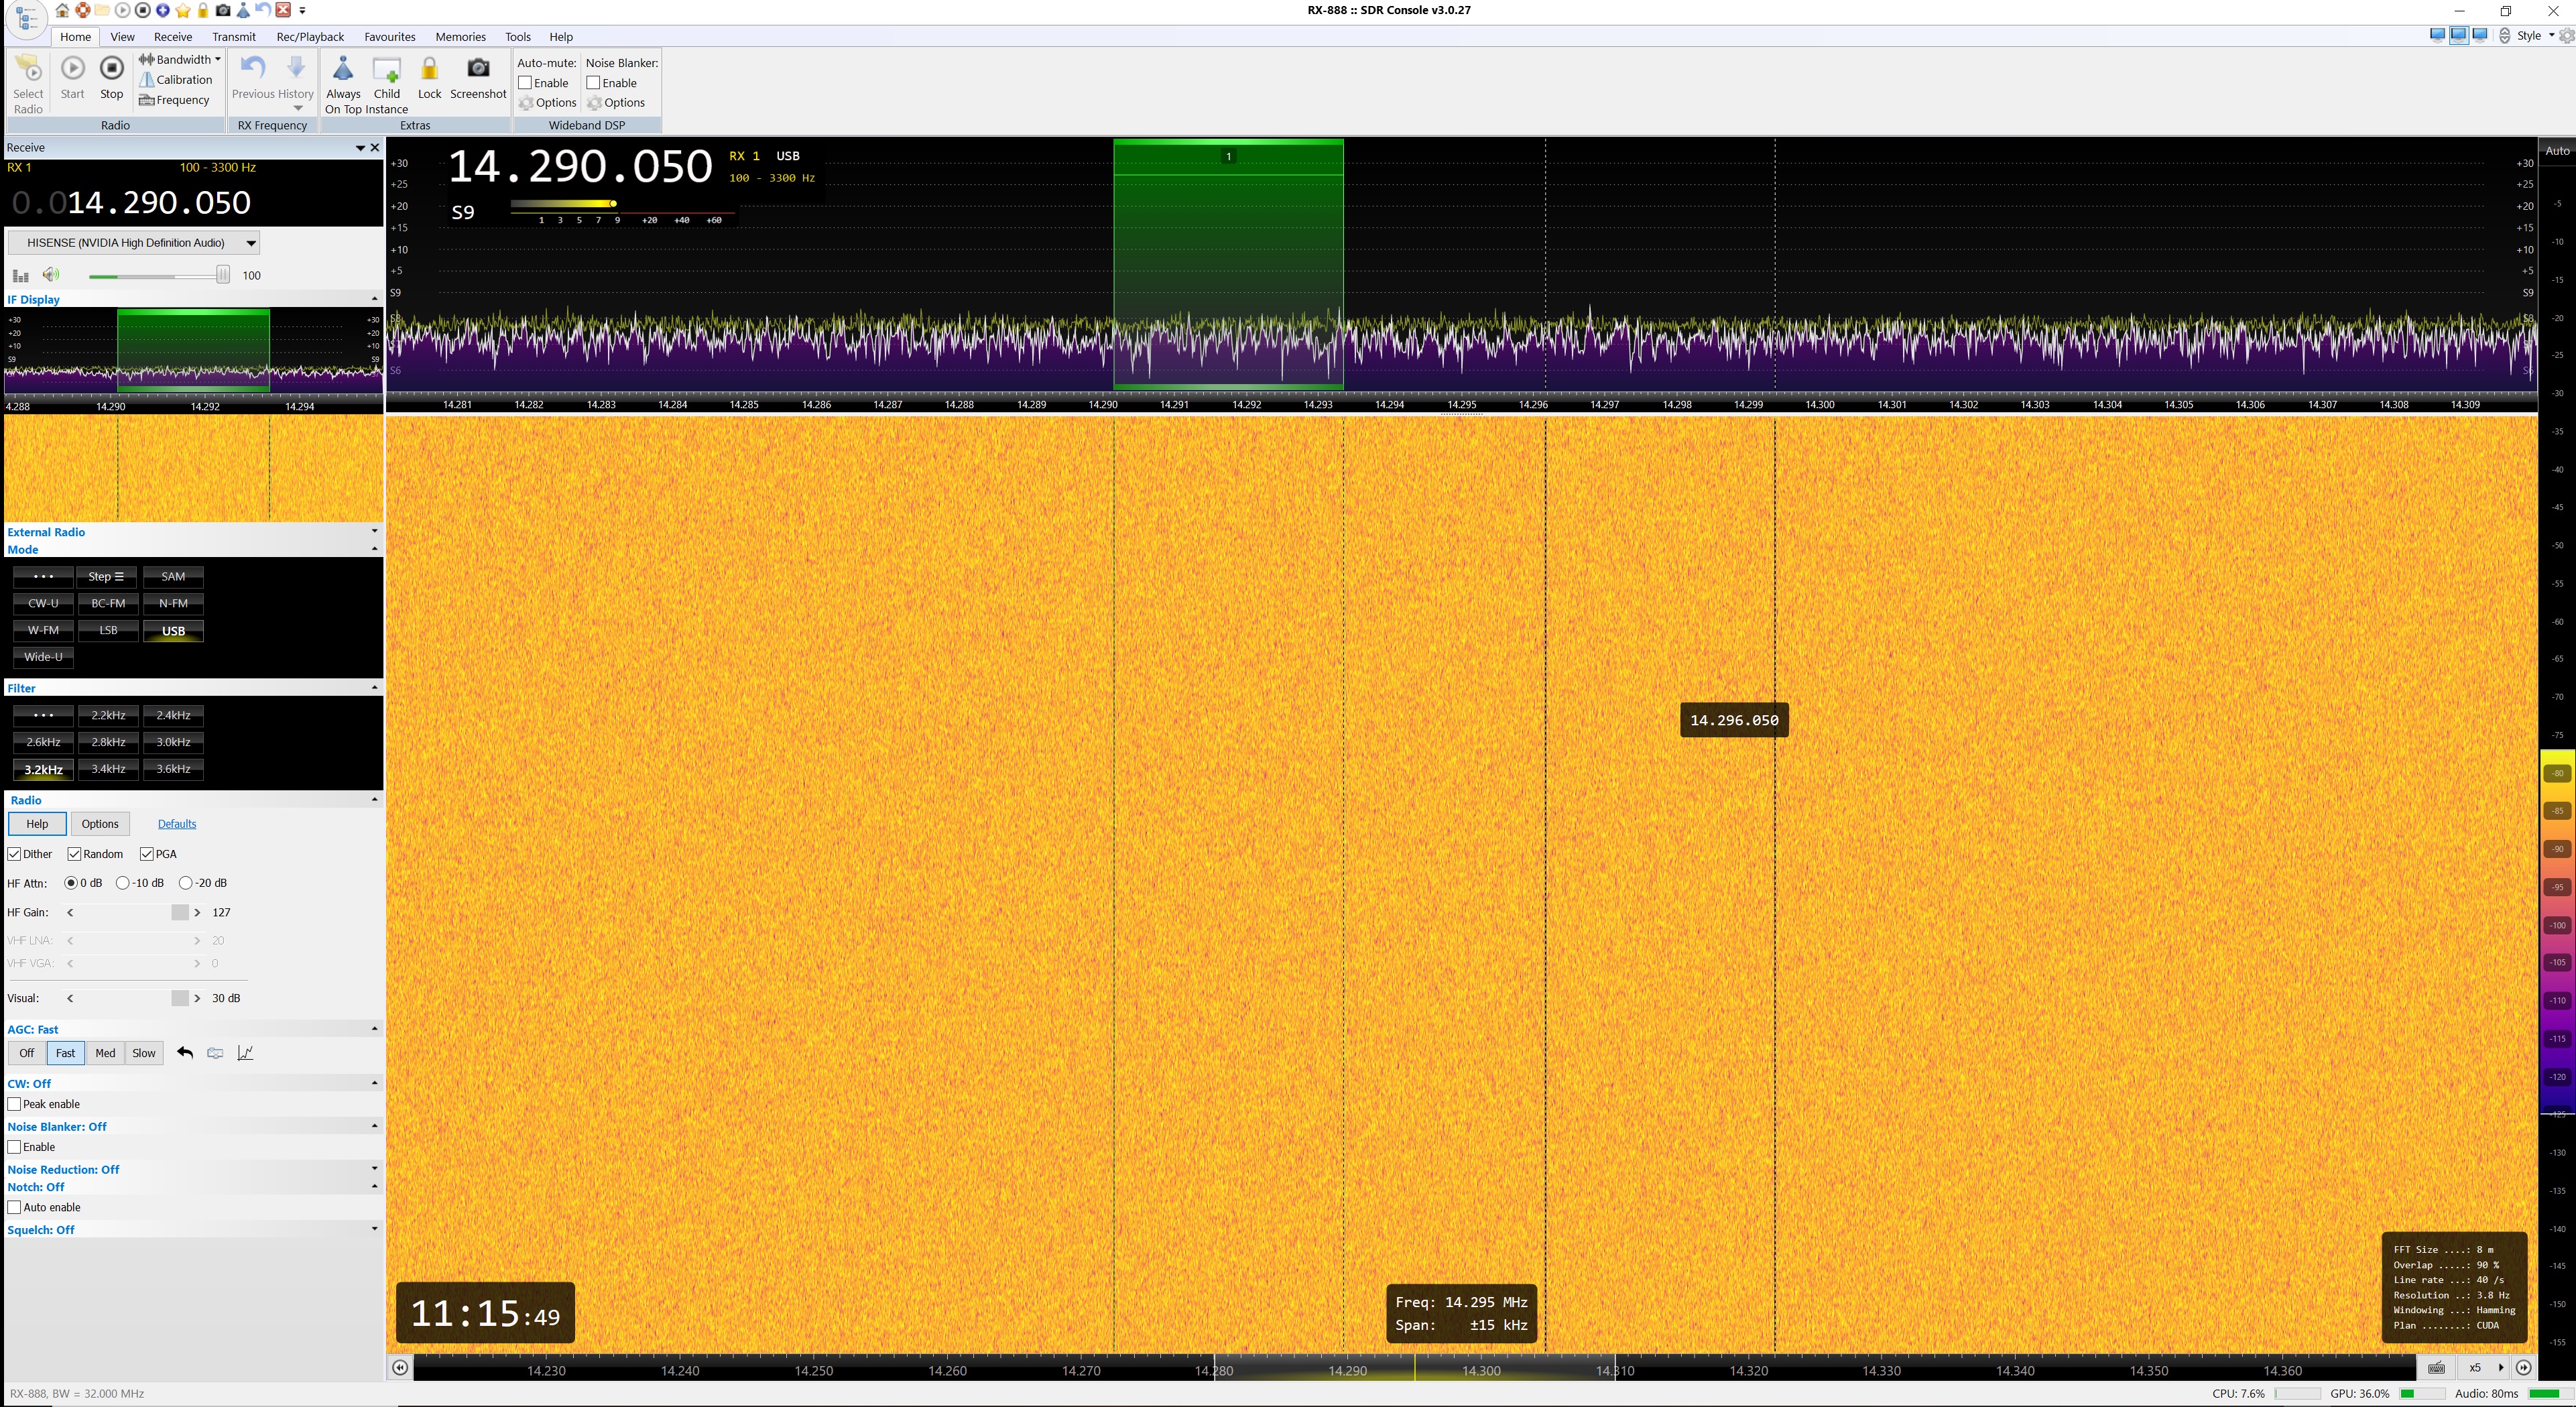Select the LSB mode button

[x=108, y=631]
